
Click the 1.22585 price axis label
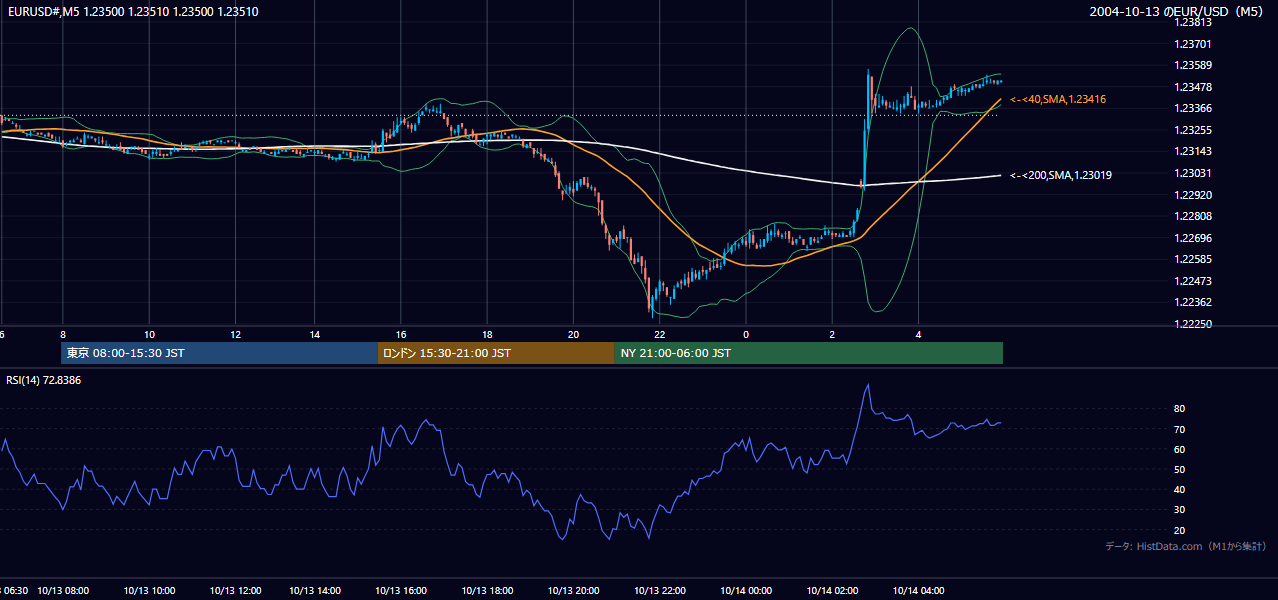click(1193, 259)
